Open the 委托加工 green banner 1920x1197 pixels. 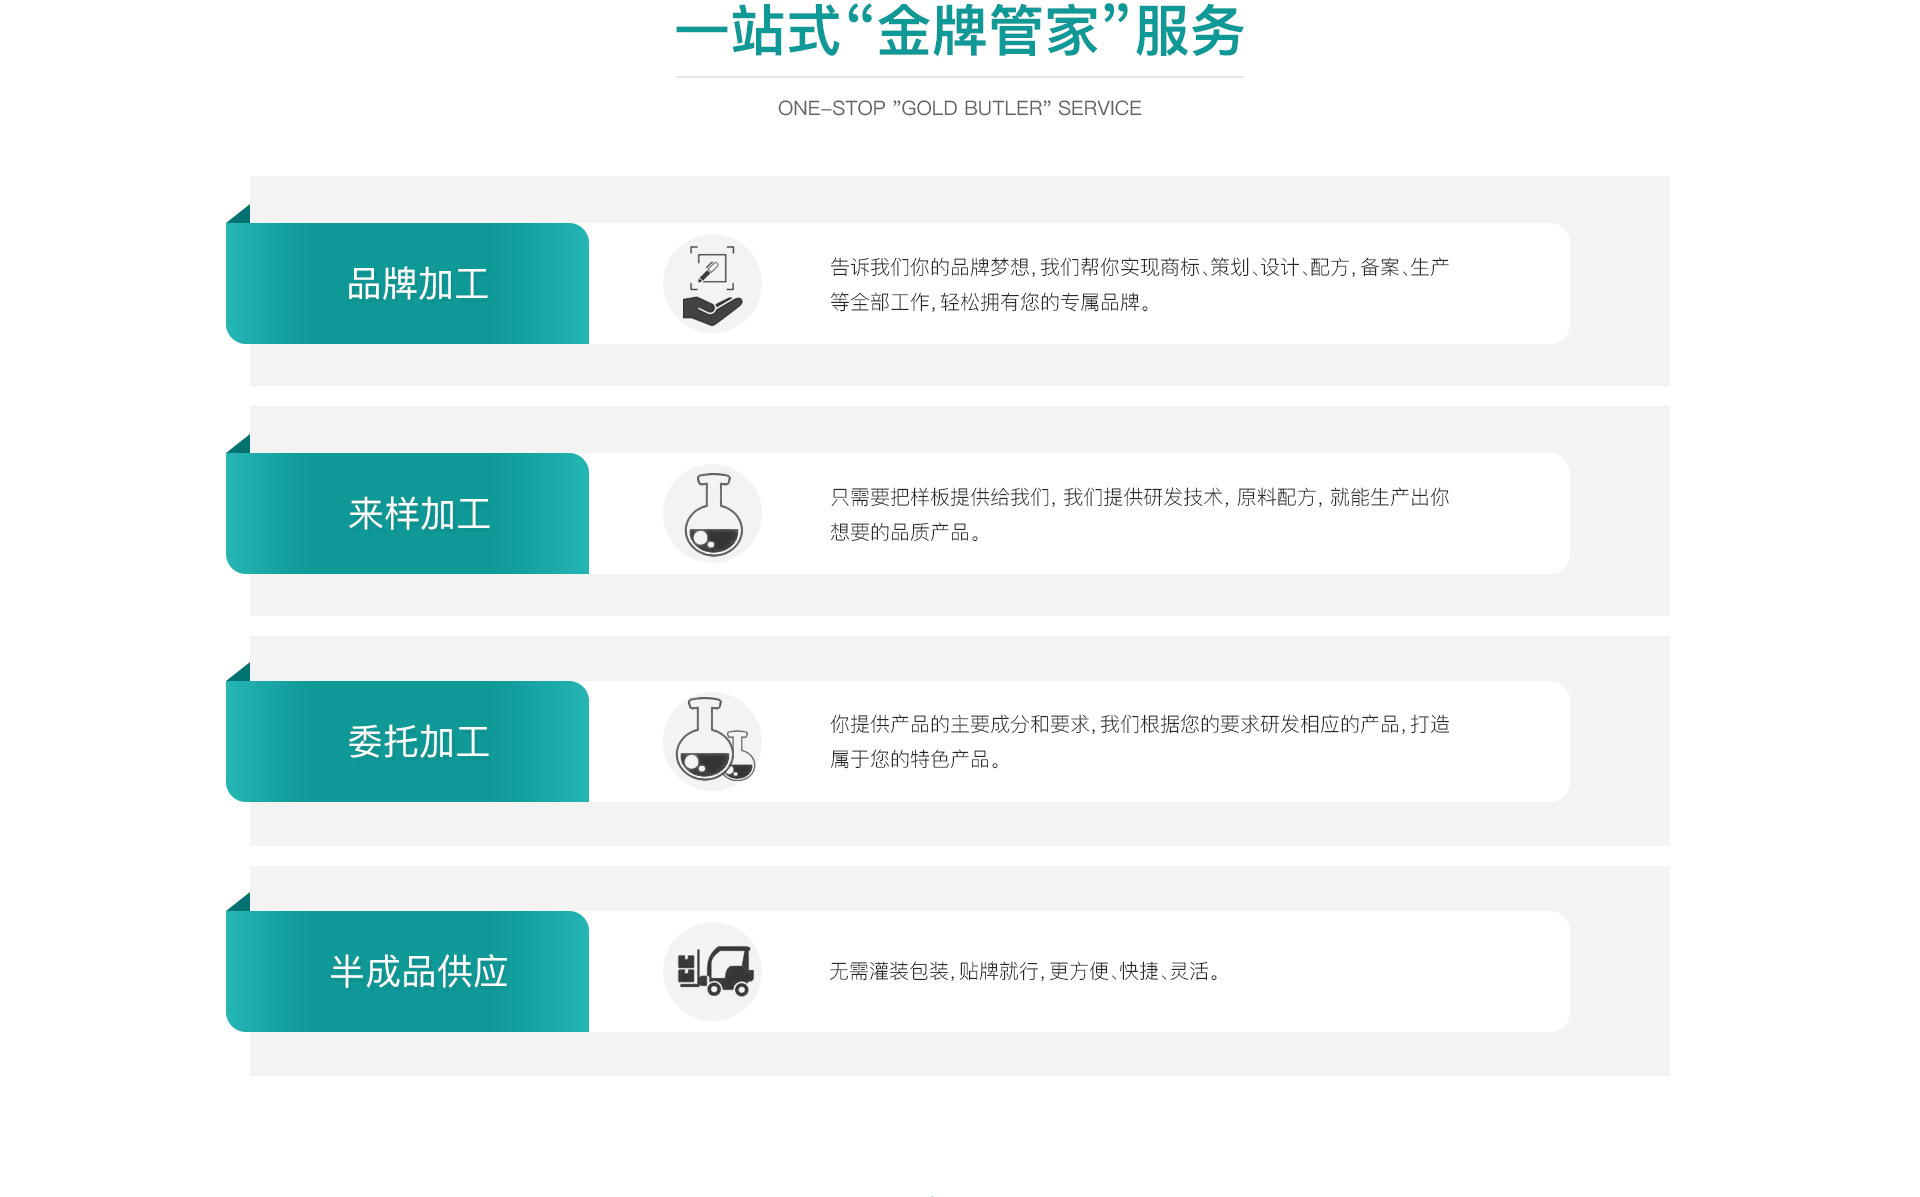408,742
